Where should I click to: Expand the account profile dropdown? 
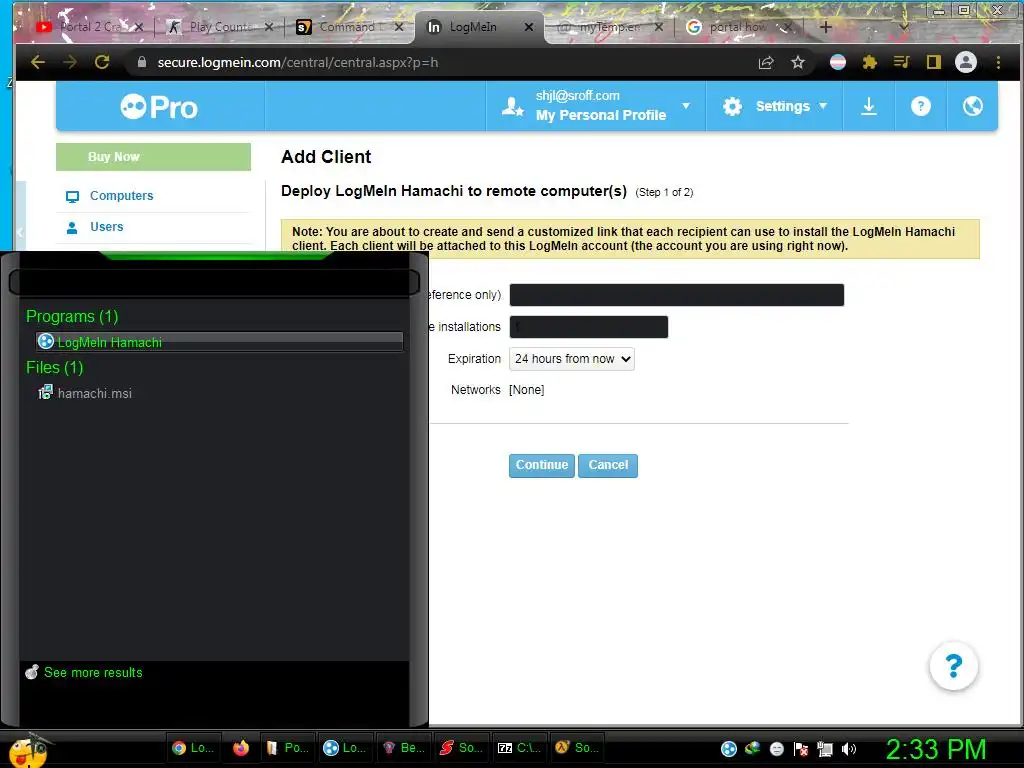click(x=686, y=106)
